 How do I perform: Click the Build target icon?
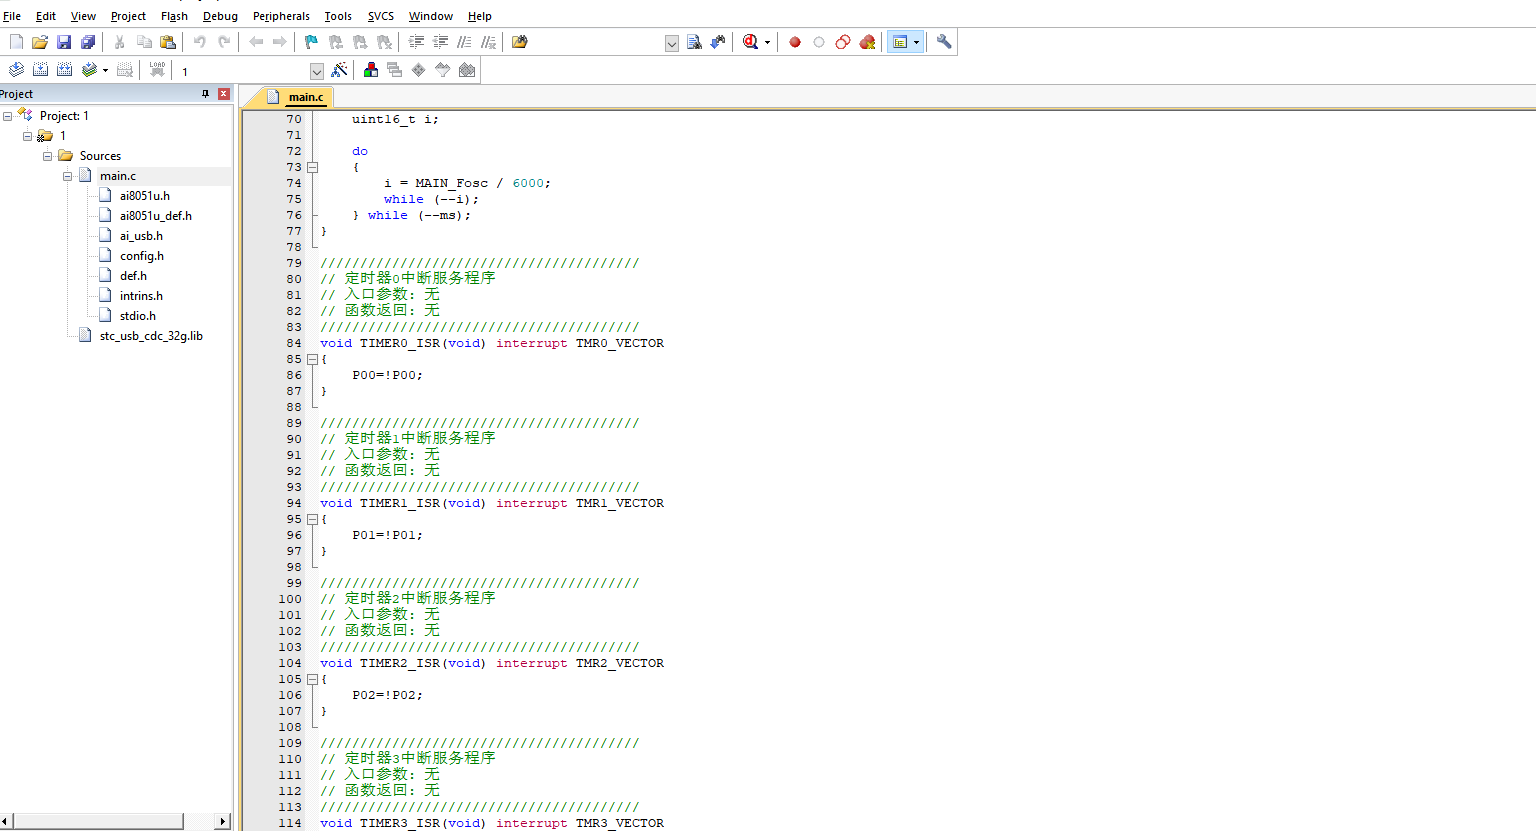coord(40,70)
